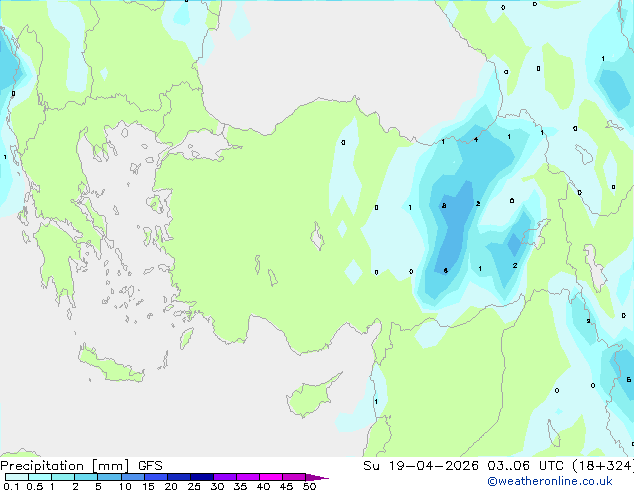Click the "45" legend scale label
Screen dimensions: 634x490
(286, 486)
